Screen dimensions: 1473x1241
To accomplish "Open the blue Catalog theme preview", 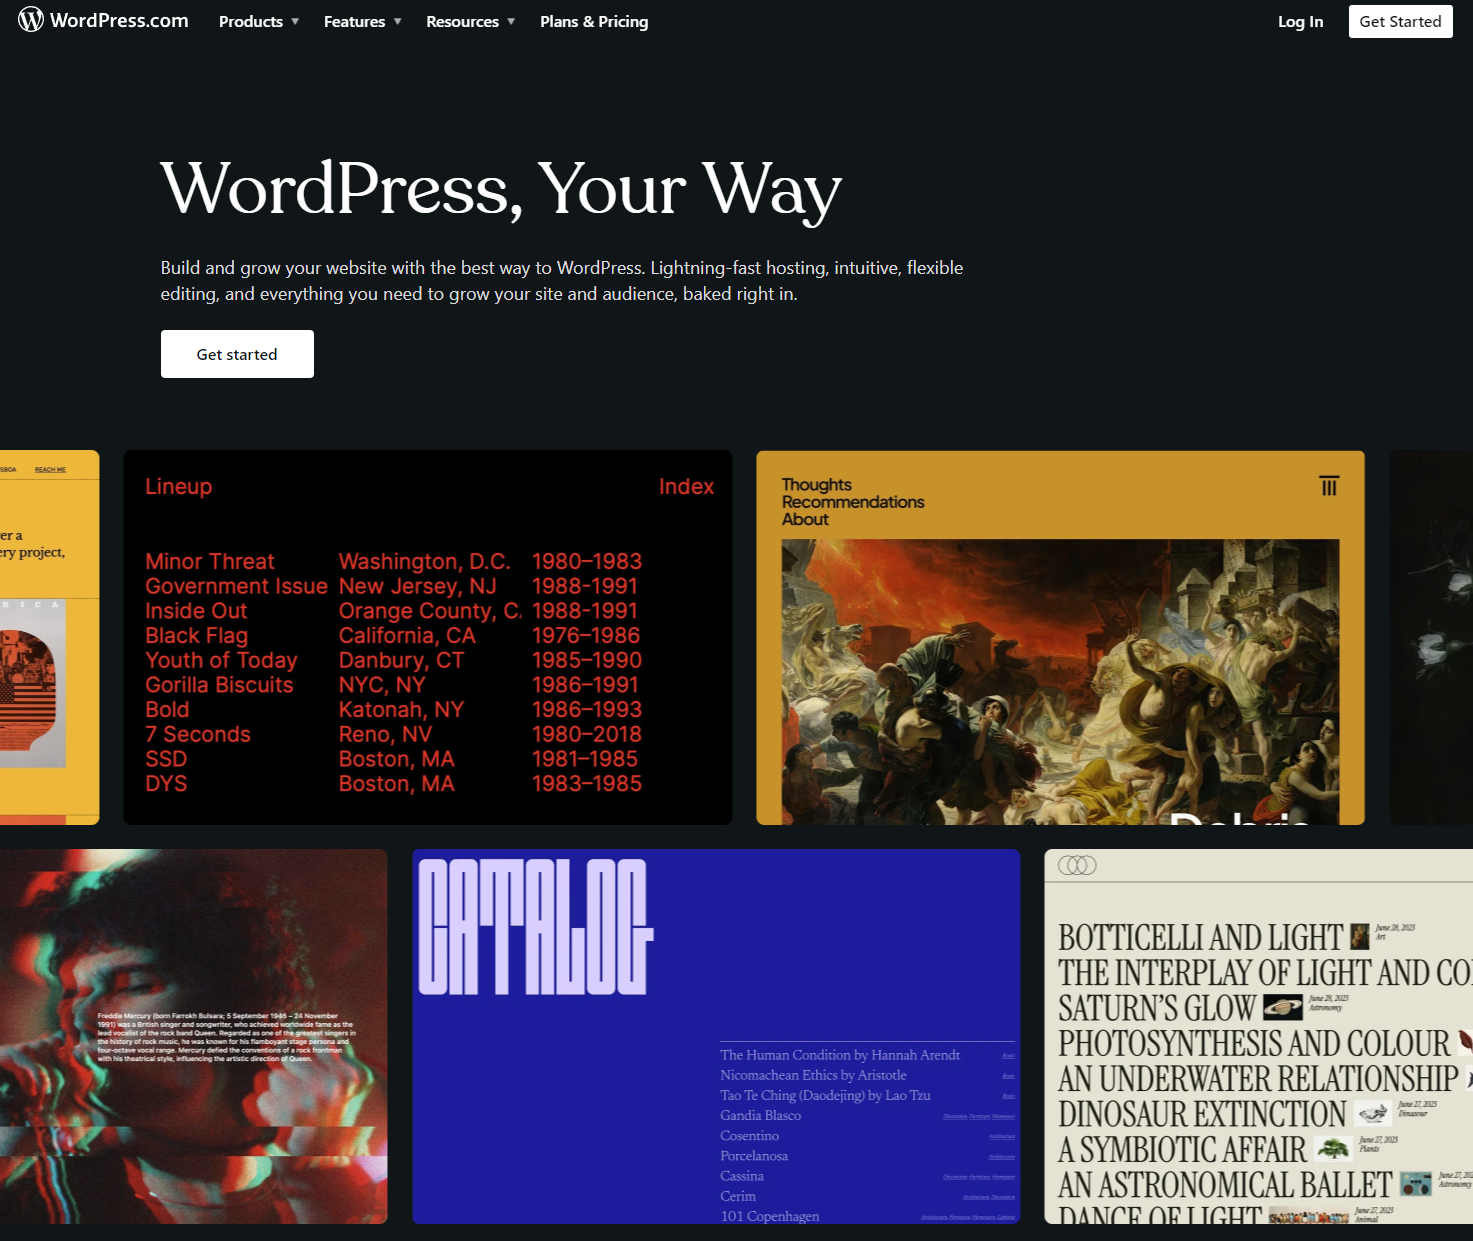I will [x=717, y=1036].
